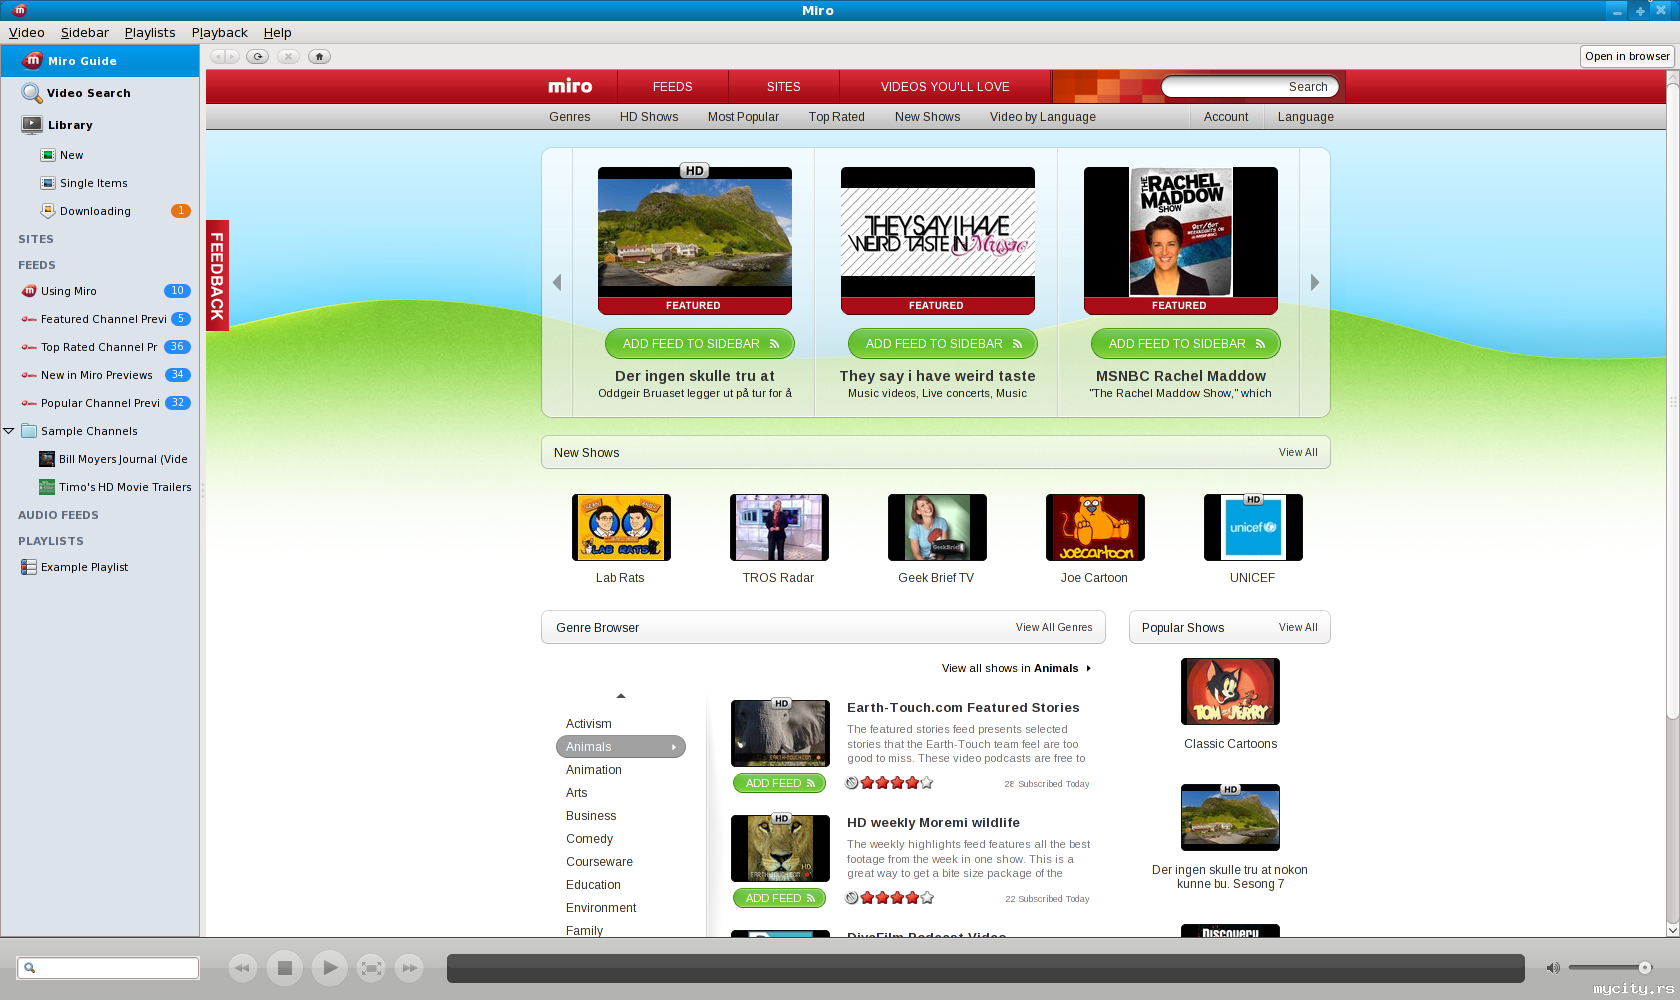Click the miro logo in the guide header
The height and width of the screenshot is (1000, 1680).
pyautogui.click(x=570, y=87)
